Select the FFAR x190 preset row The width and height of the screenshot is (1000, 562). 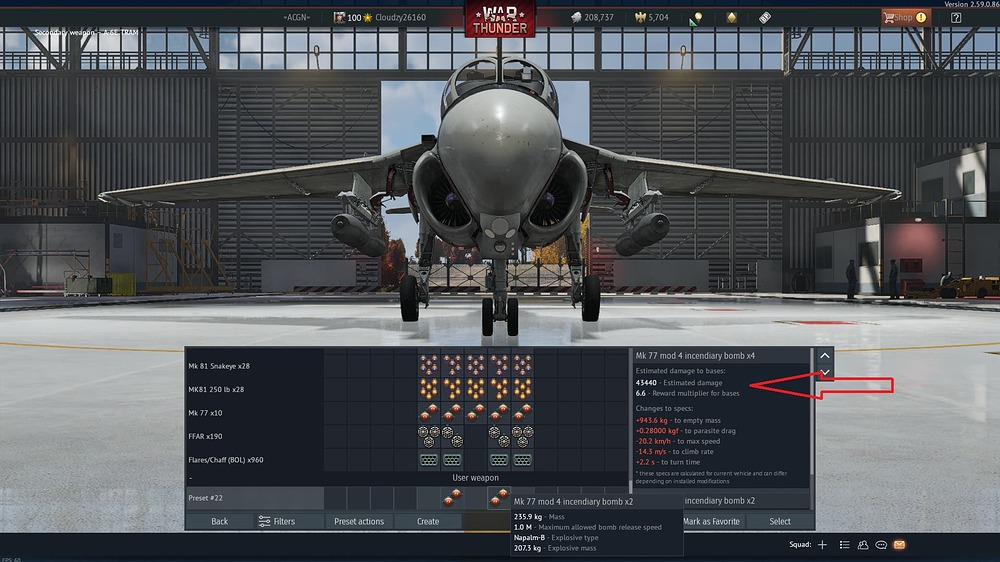point(205,436)
